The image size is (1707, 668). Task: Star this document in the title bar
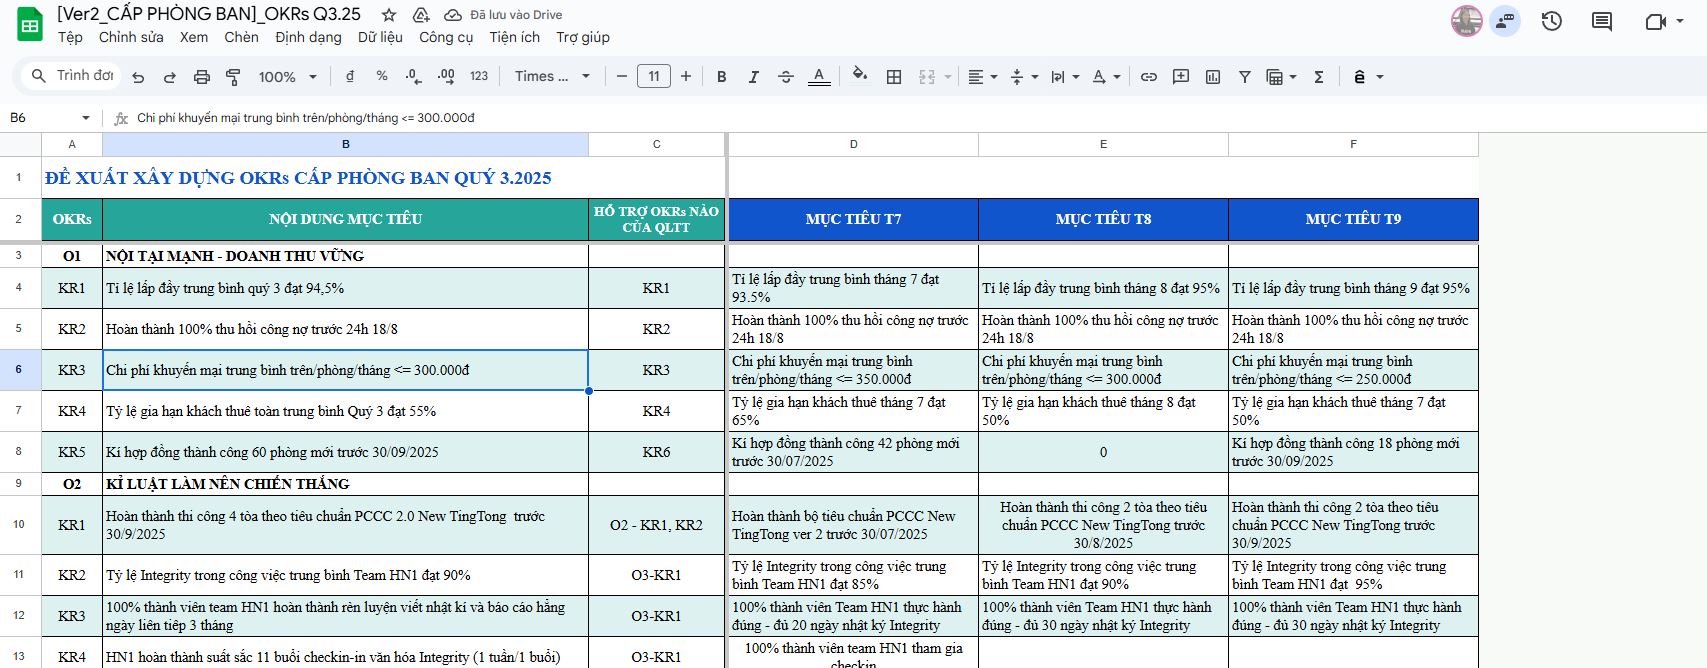pyautogui.click(x=389, y=15)
